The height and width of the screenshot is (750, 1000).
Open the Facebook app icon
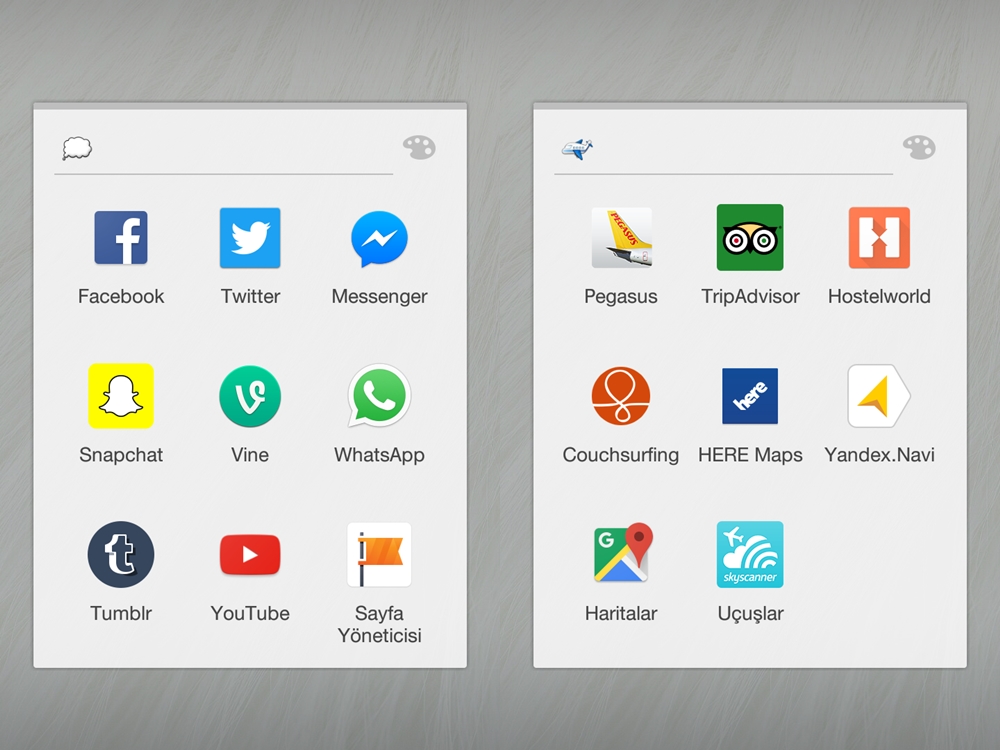point(121,237)
